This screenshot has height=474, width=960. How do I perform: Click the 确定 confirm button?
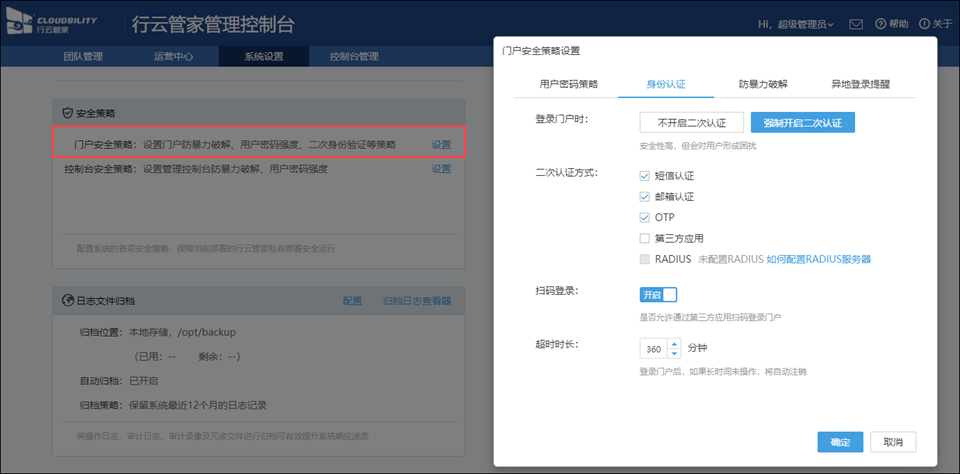click(840, 442)
